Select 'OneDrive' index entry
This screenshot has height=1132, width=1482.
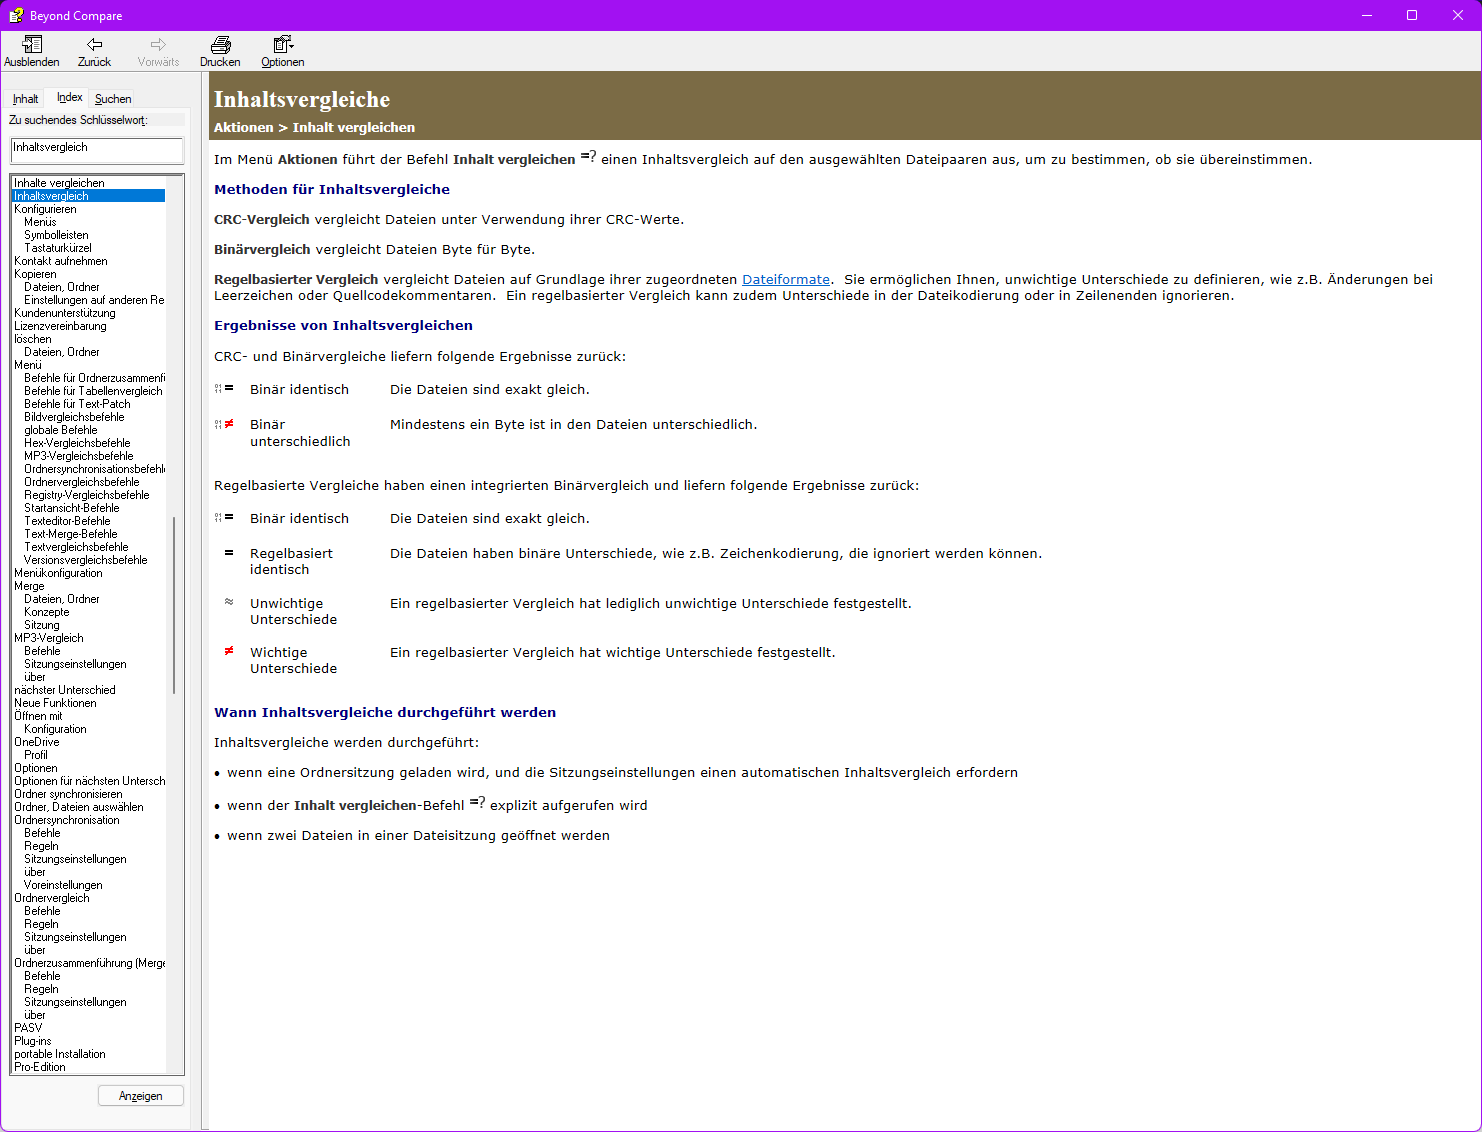pyautogui.click(x=37, y=742)
